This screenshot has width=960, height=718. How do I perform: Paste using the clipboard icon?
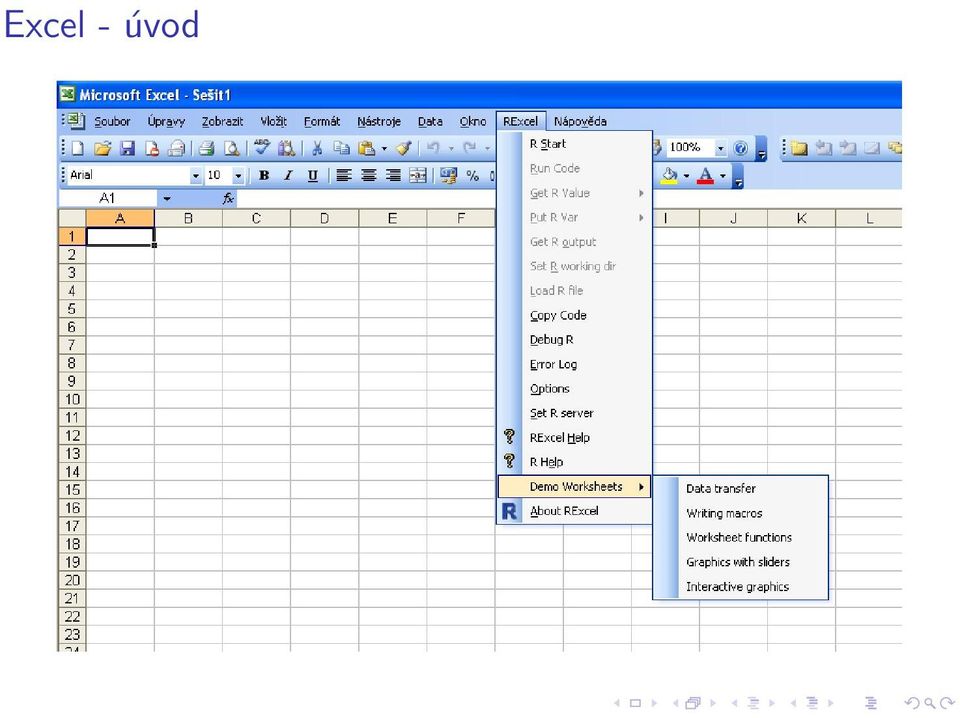367,148
